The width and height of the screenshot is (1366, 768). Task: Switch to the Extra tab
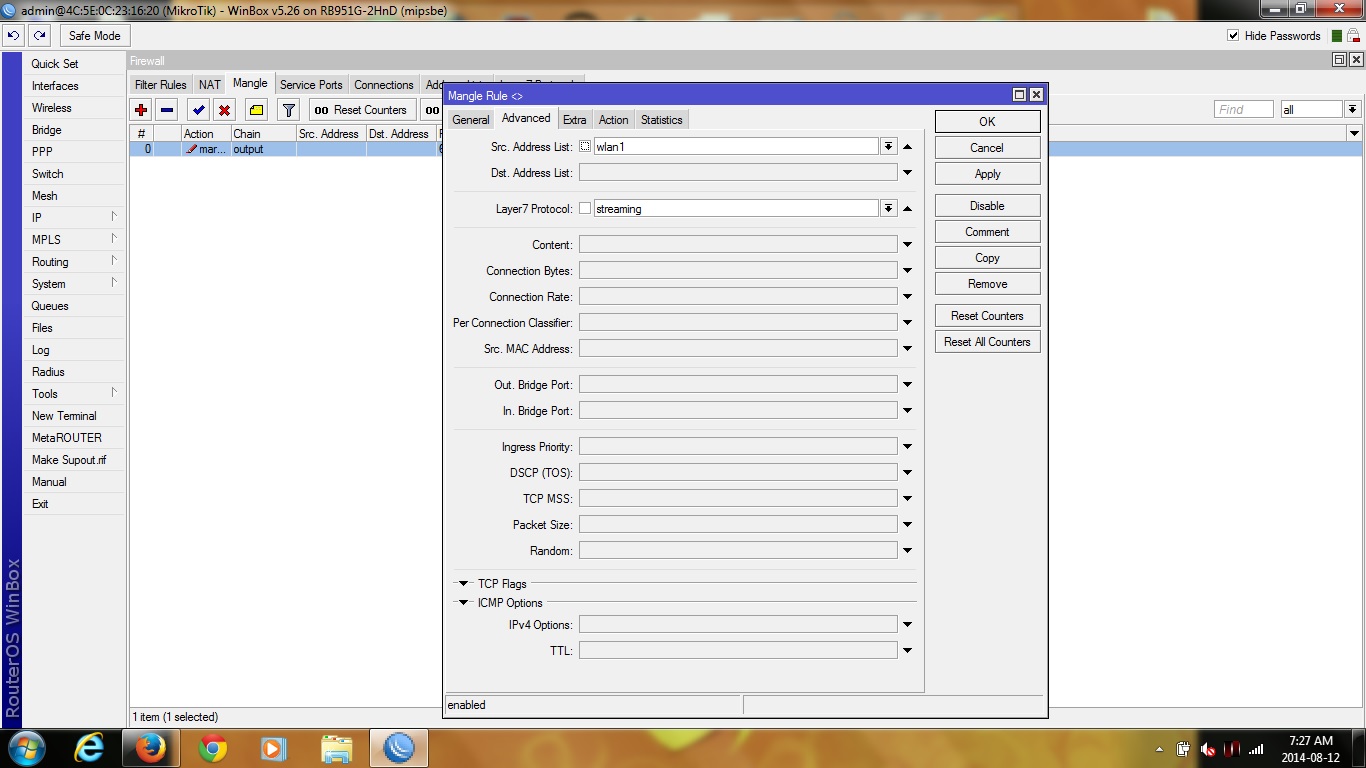coord(575,120)
